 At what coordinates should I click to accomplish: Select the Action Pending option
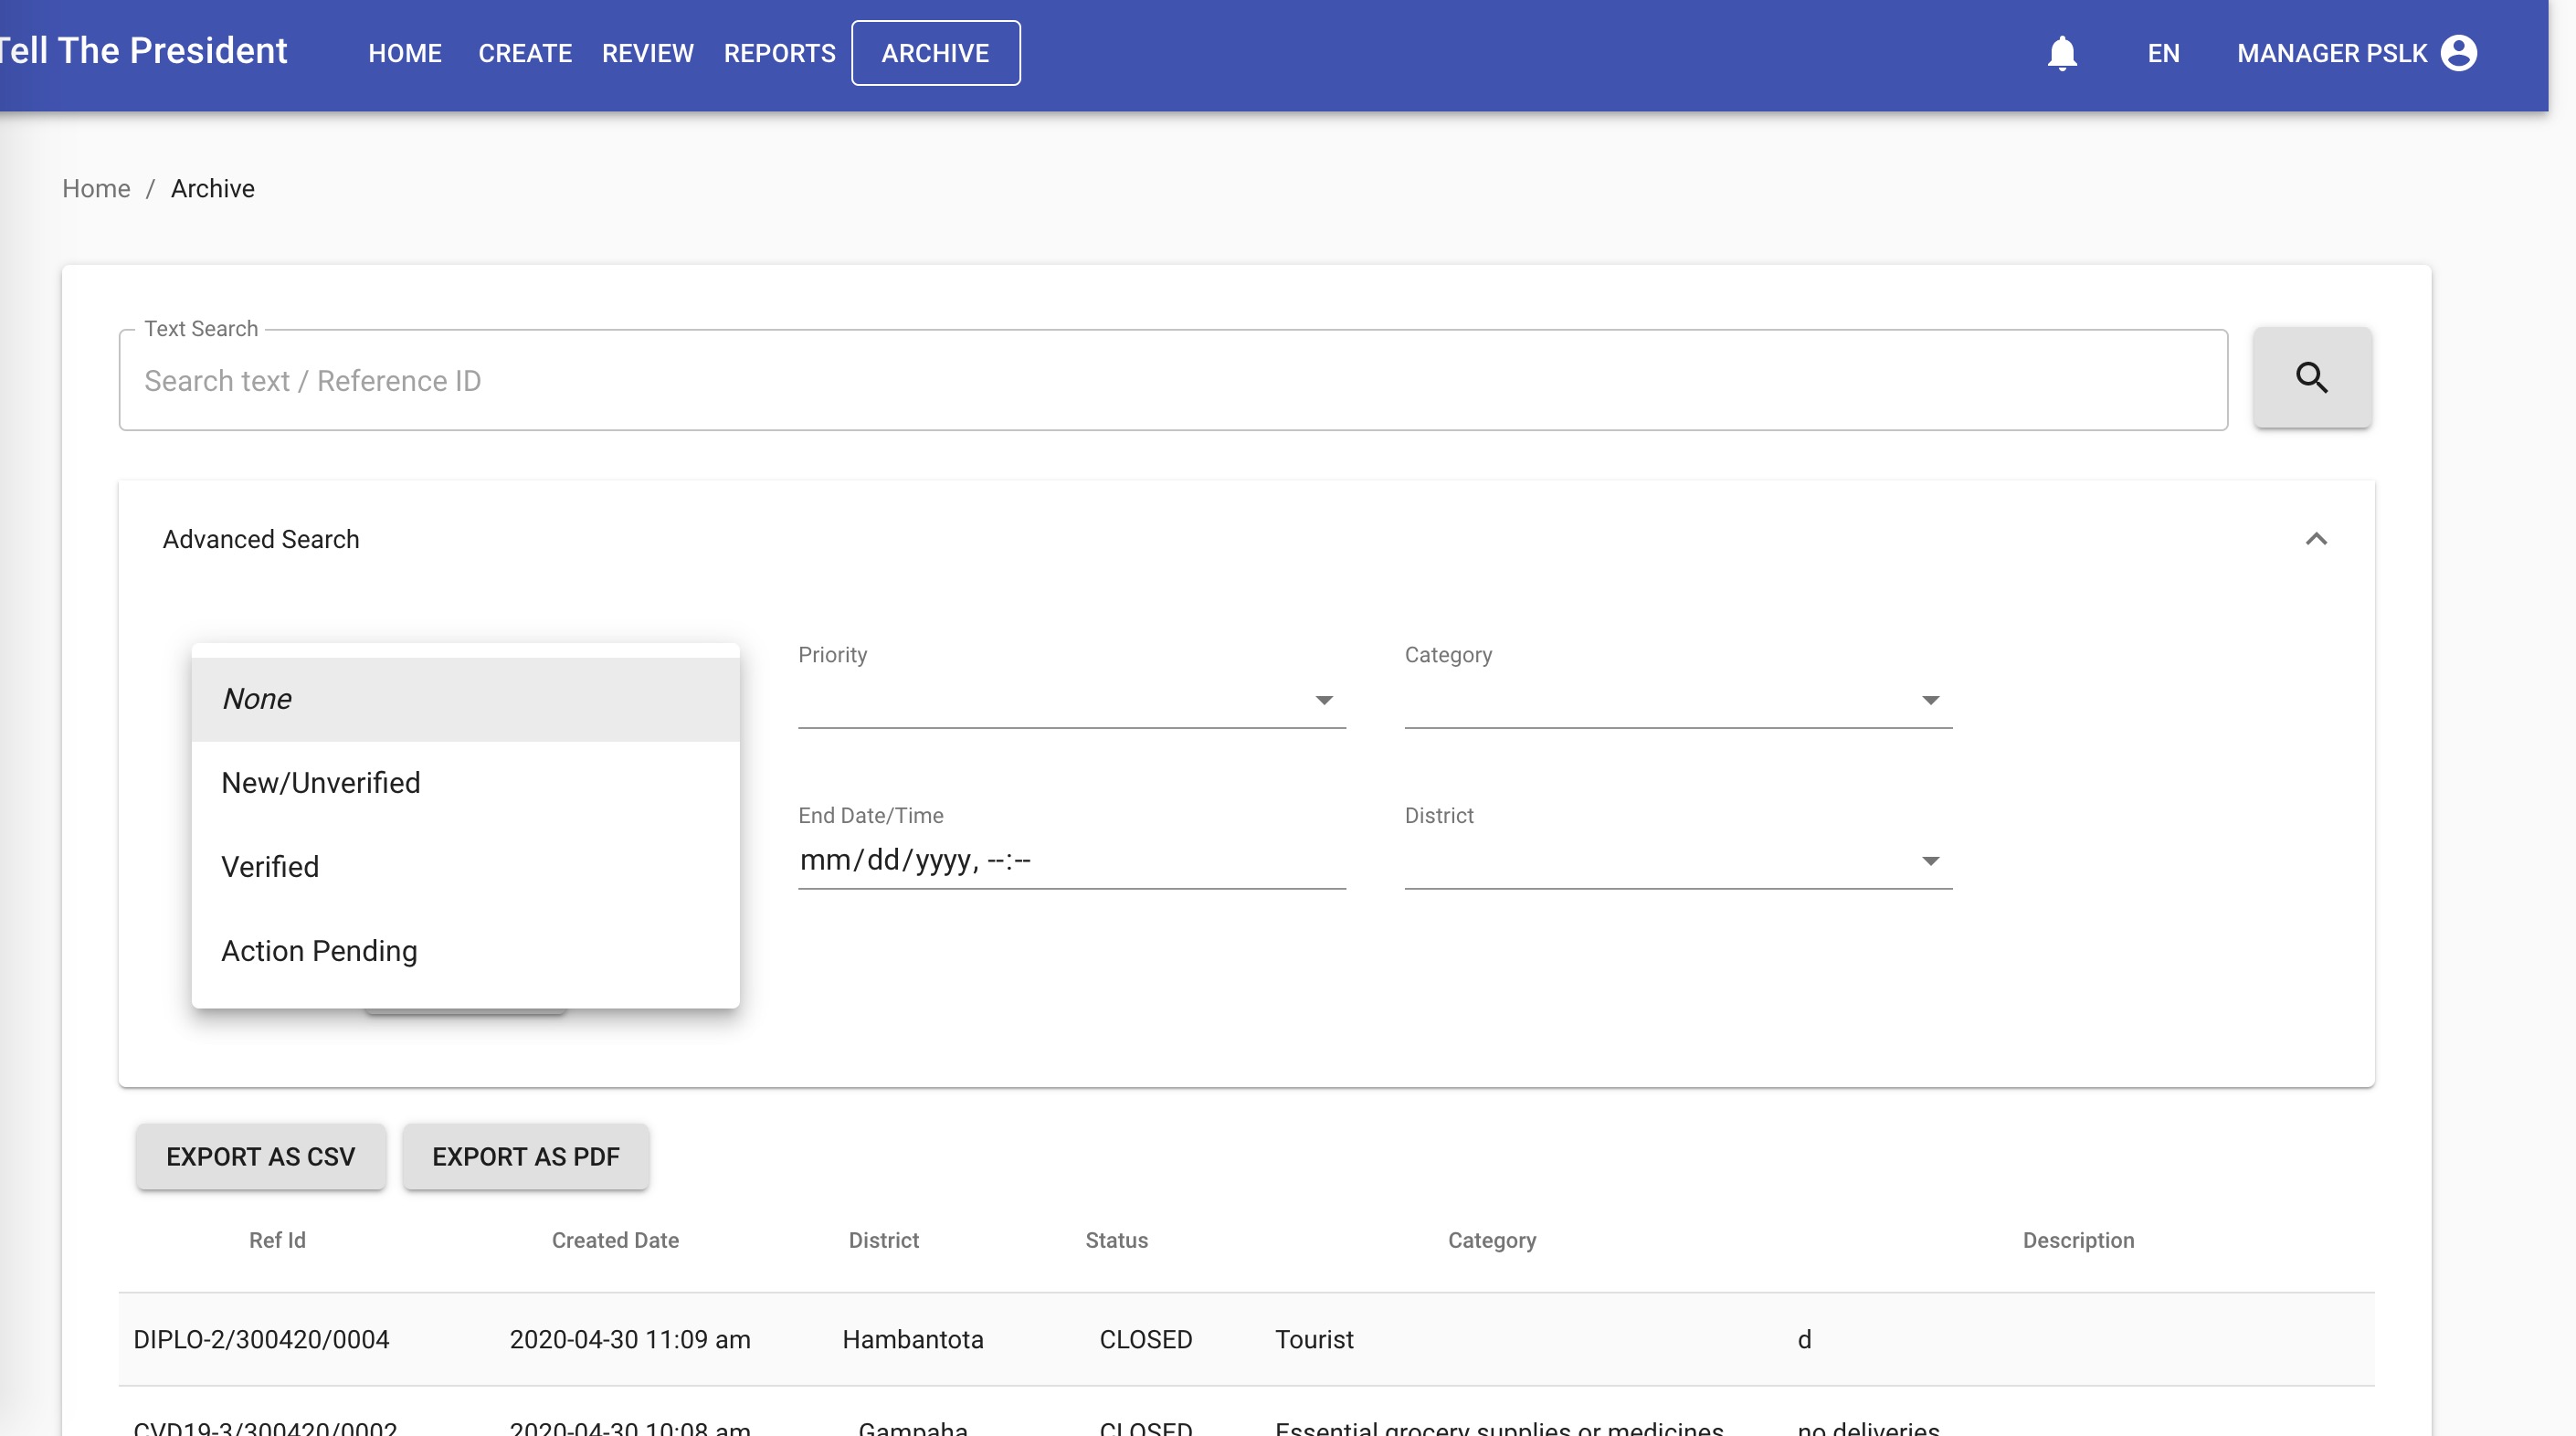point(465,951)
